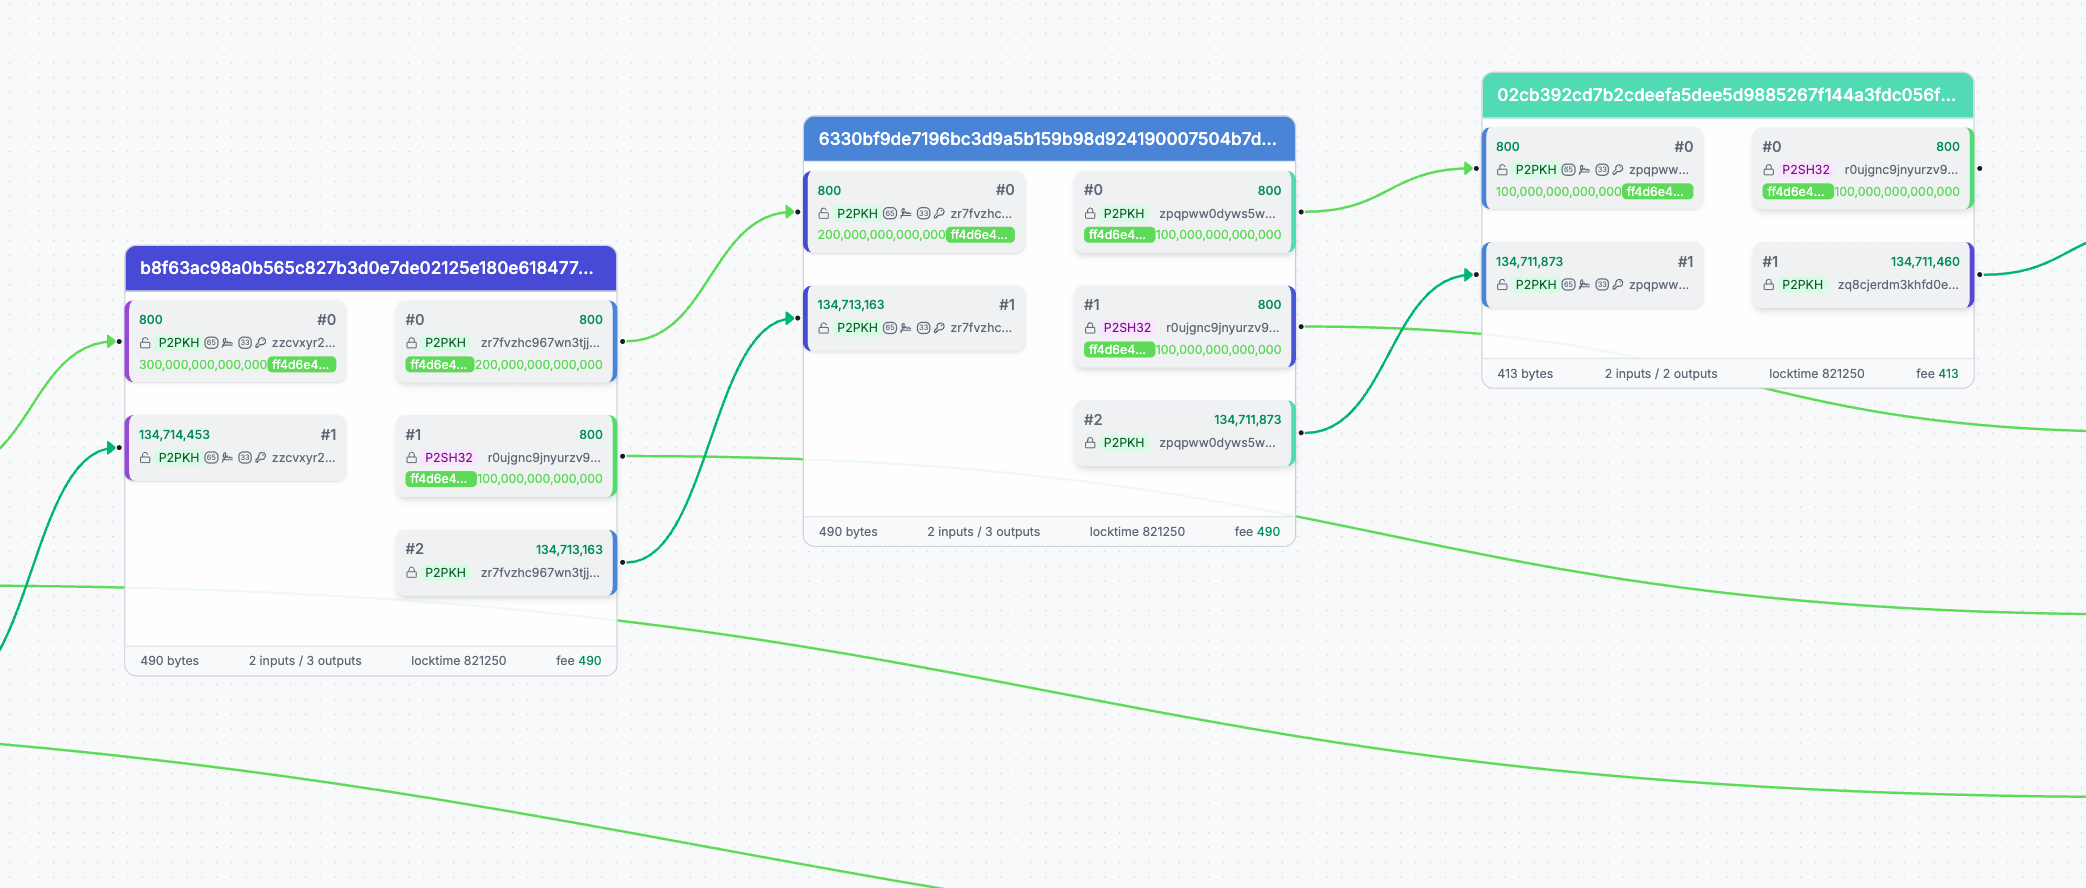Viewport: 2086px width, 888px height.
Task: Click lock icon on 6330bf9 output #0
Action: [x=1090, y=214]
